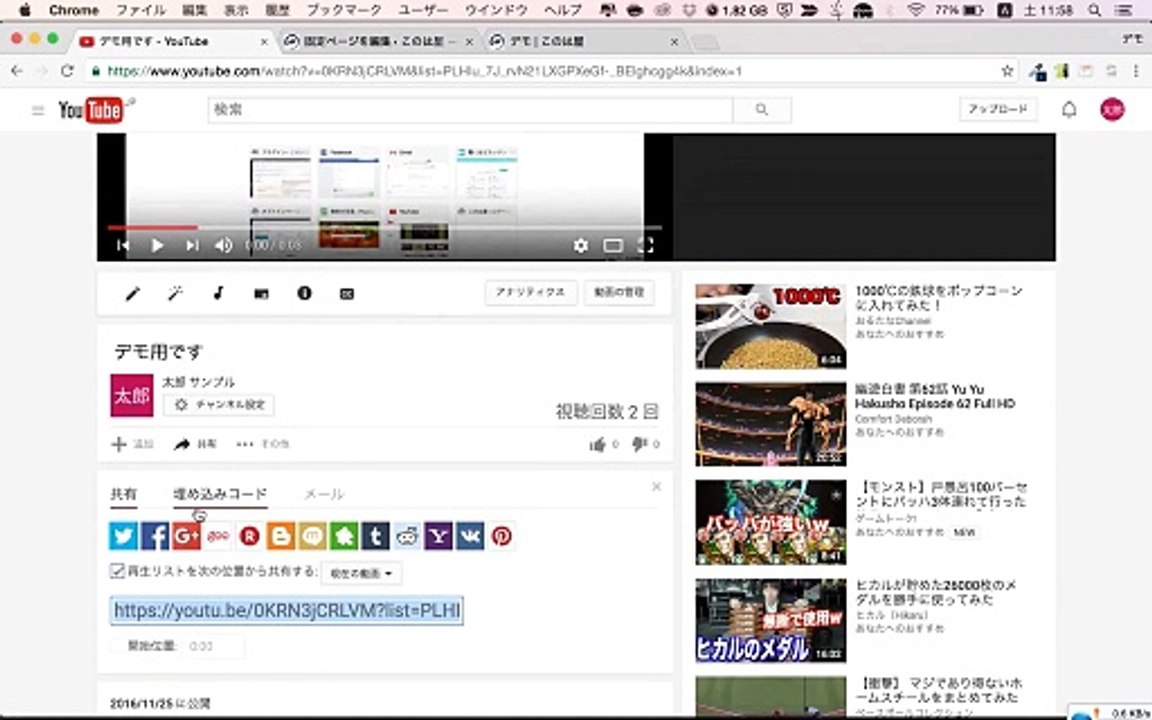This screenshot has width=1152, height=720.
Task: Open the 1000℃ popcorn video thumbnail
Action: pos(771,326)
